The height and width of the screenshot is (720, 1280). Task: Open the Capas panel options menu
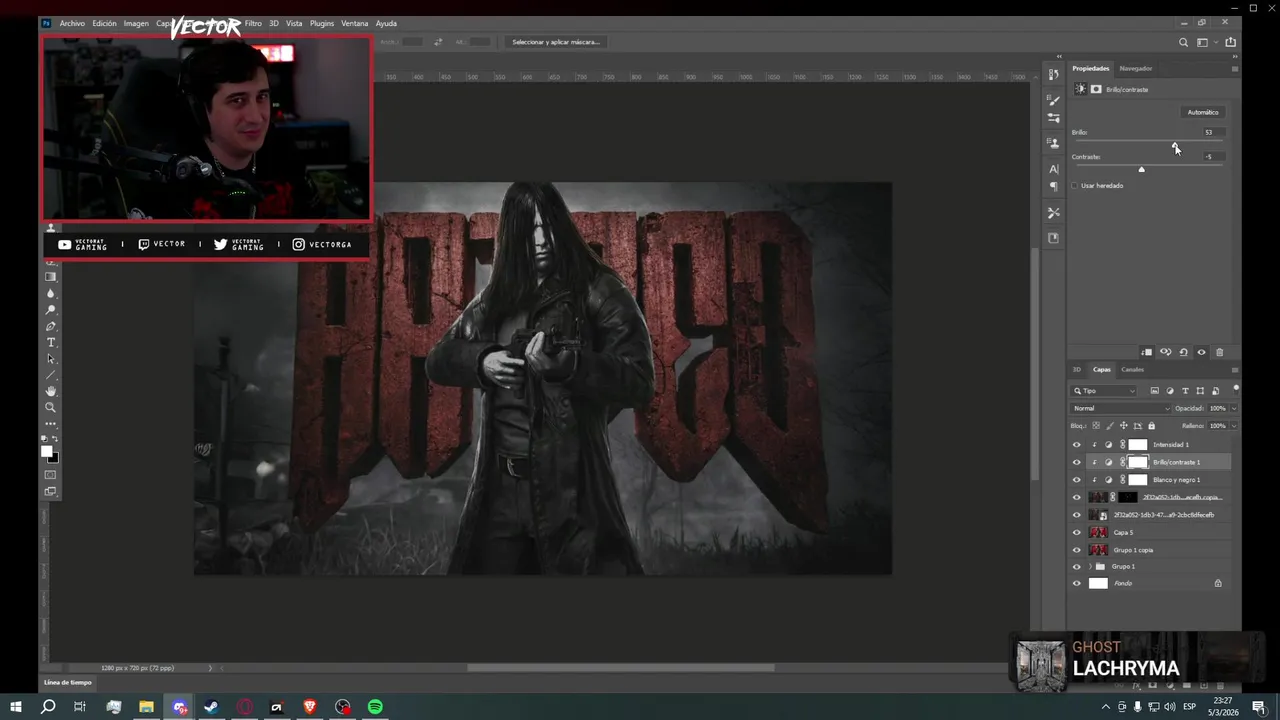click(x=1235, y=369)
